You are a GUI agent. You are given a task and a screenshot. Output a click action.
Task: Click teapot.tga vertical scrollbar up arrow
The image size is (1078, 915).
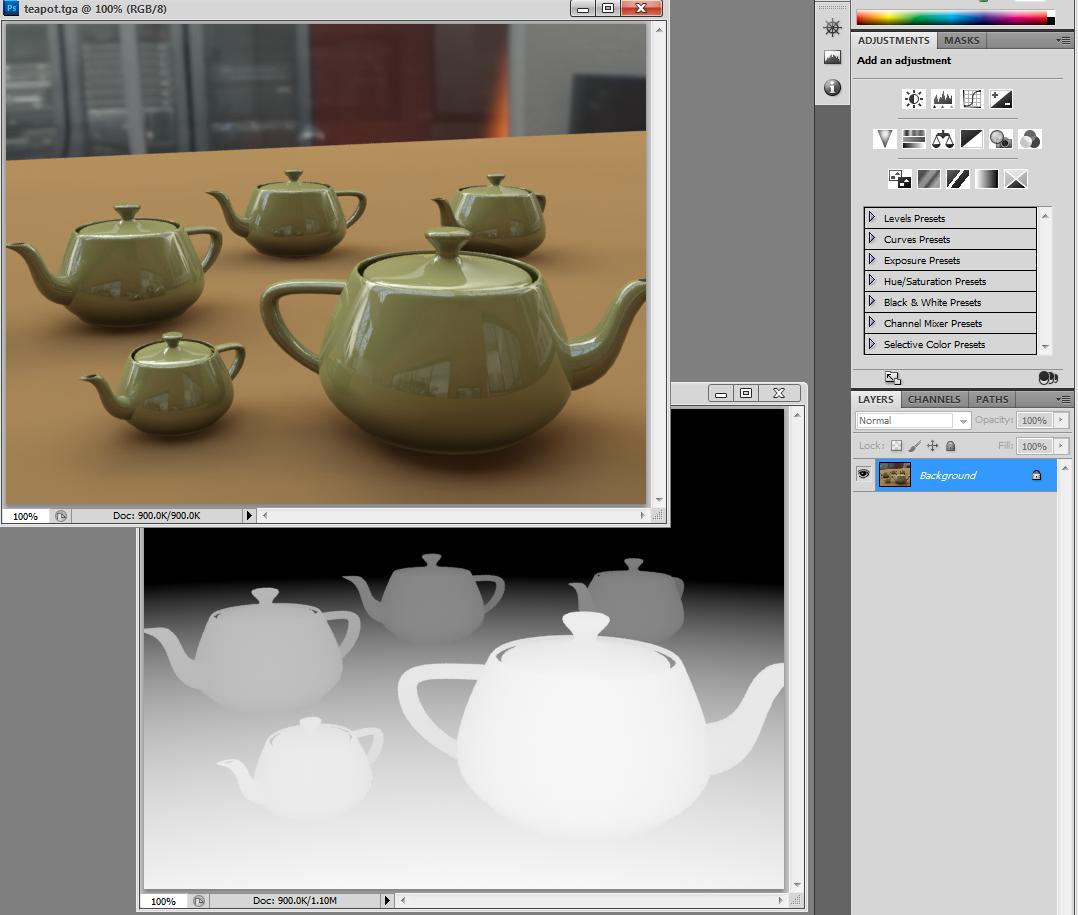pos(659,30)
